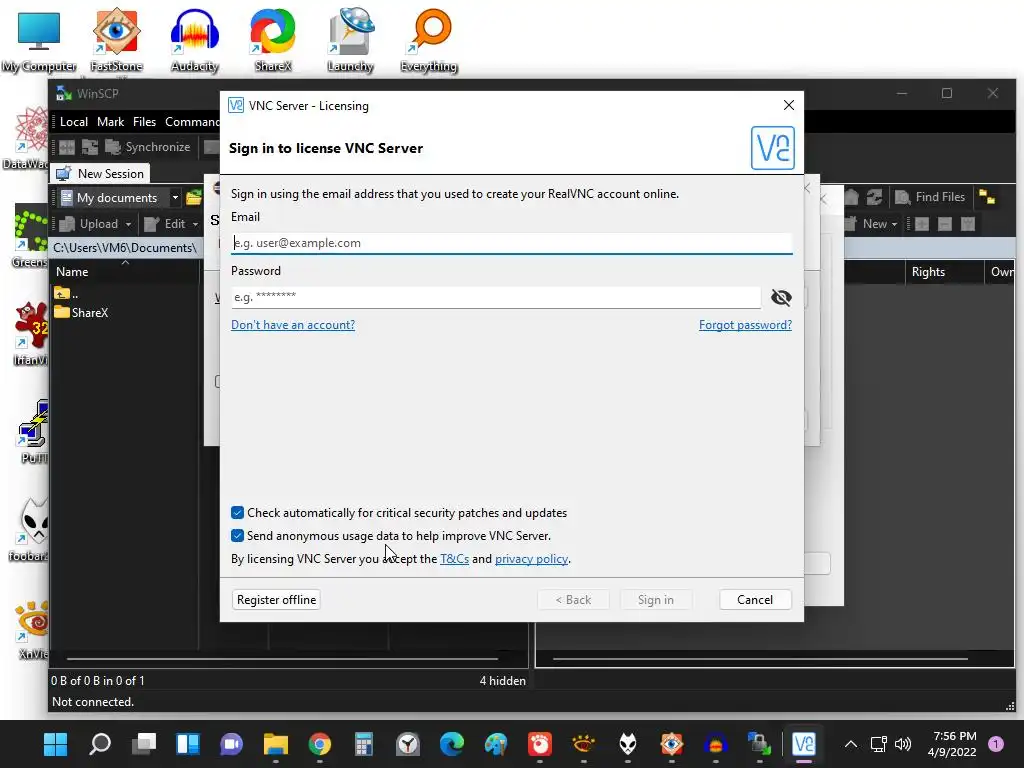1024x768 pixels.
Task: Click the unselect files minus icon in remote toolbar
Action: [x=944, y=224]
